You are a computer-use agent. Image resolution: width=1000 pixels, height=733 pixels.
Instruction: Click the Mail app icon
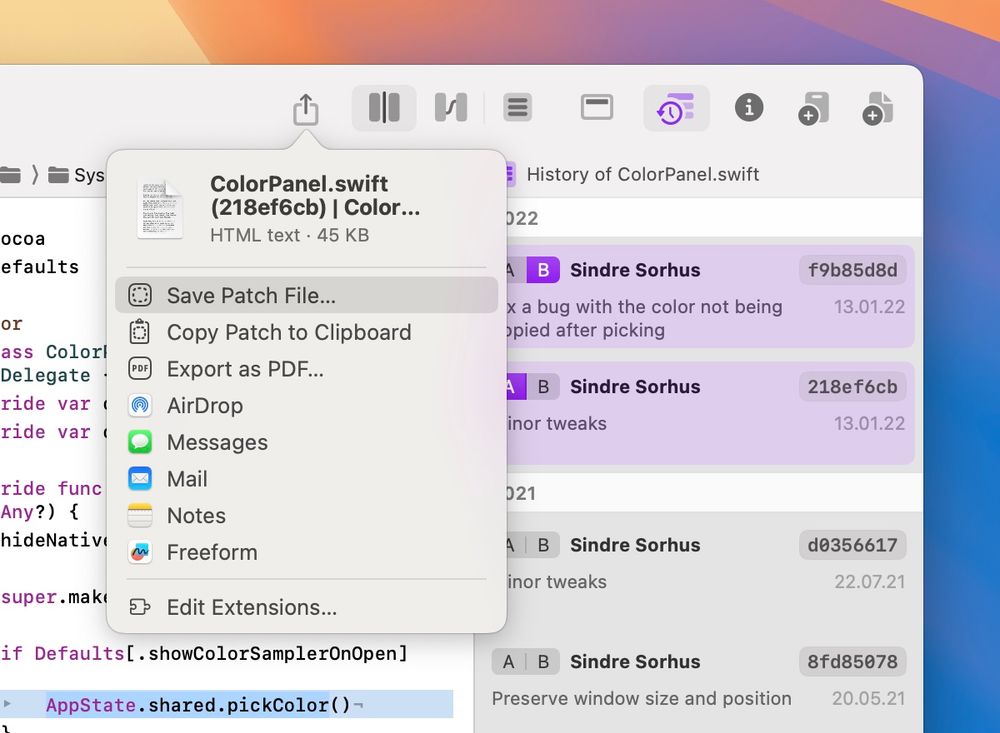click(140, 479)
